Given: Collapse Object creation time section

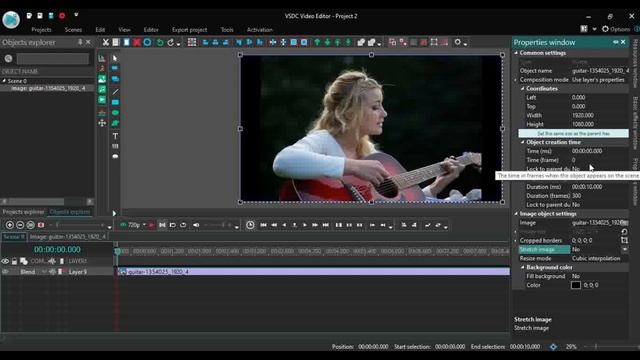Looking at the screenshot, I should coord(523,142).
